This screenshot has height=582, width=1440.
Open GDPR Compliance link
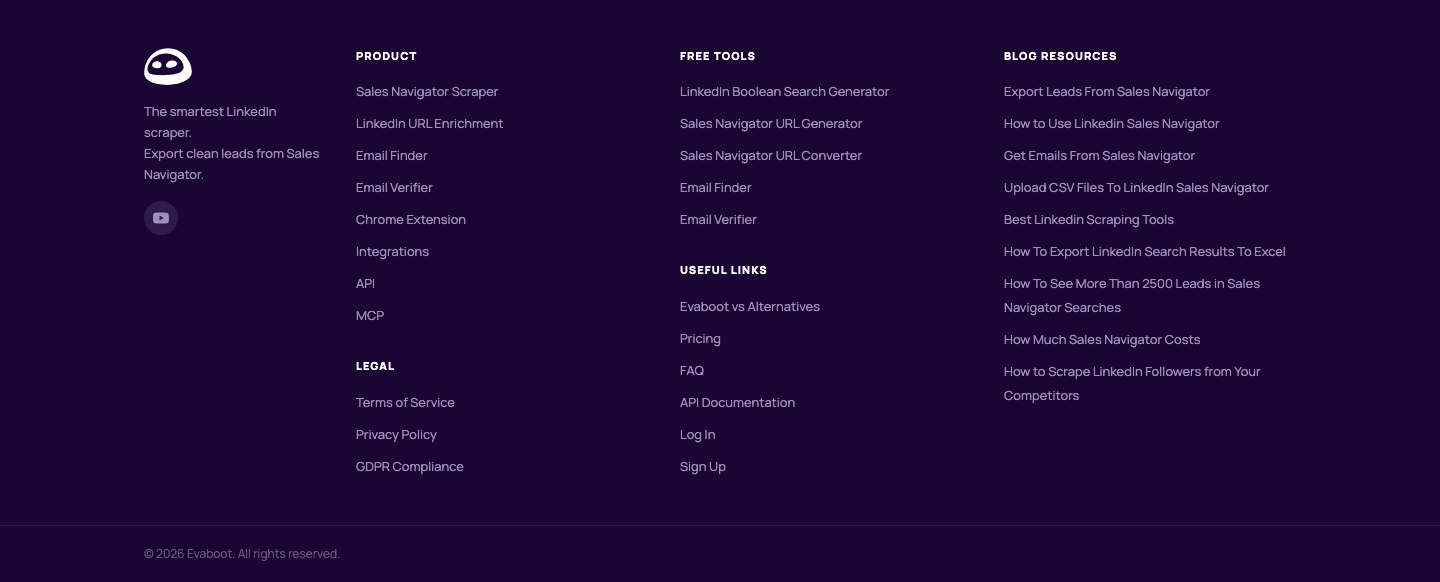pos(410,467)
